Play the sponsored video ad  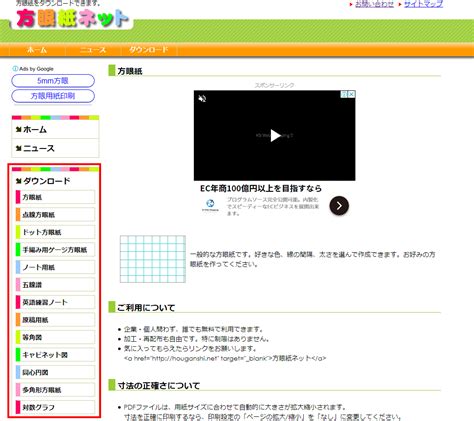pos(275,136)
